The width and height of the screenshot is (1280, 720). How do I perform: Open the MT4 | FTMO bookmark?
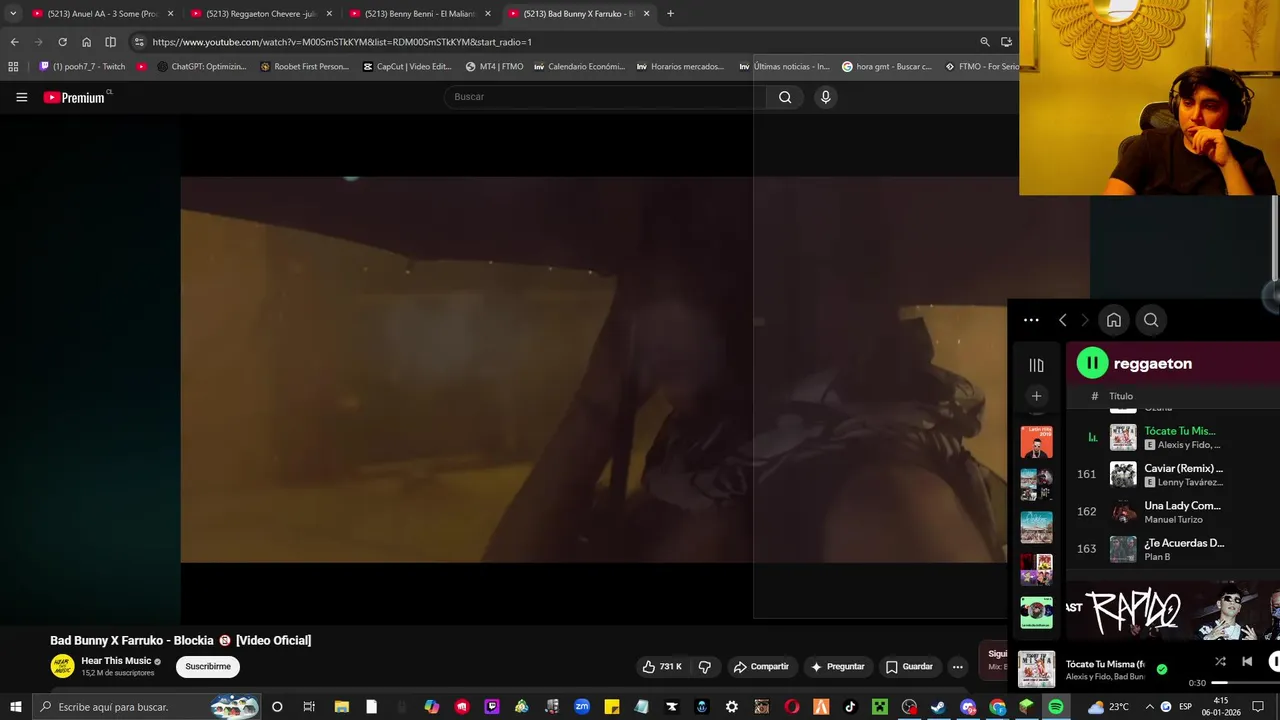coord(494,67)
